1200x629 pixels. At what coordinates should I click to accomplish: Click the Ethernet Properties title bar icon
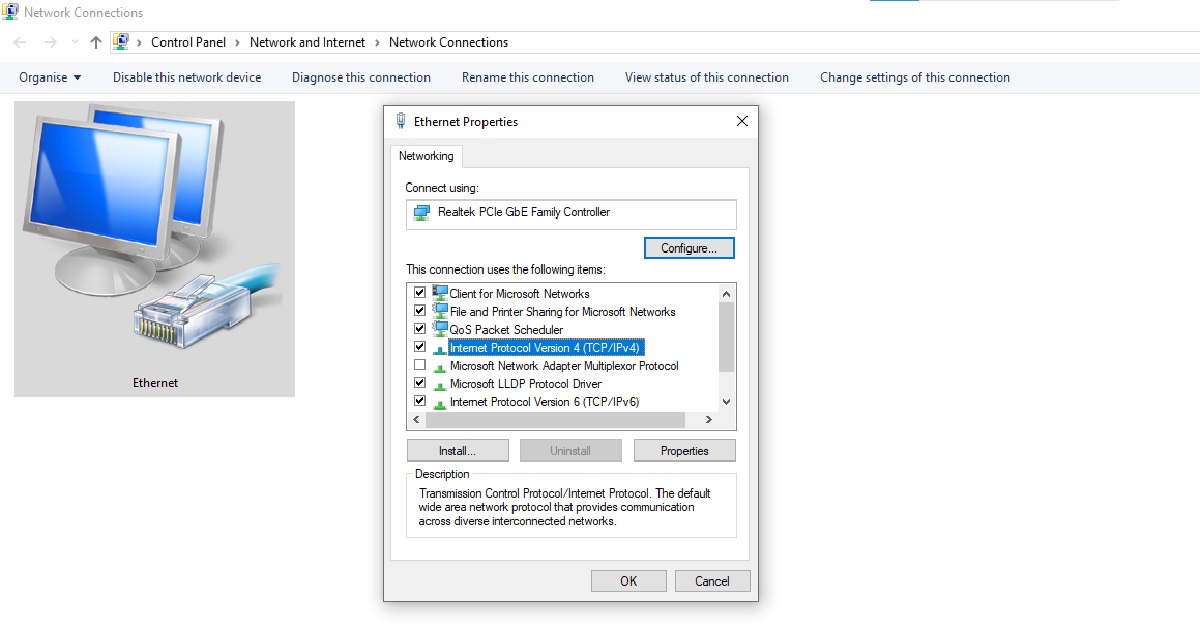tap(401, 121)
